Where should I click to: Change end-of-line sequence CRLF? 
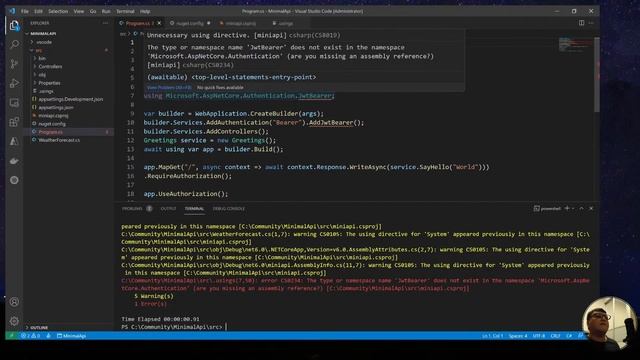[556, 336]
